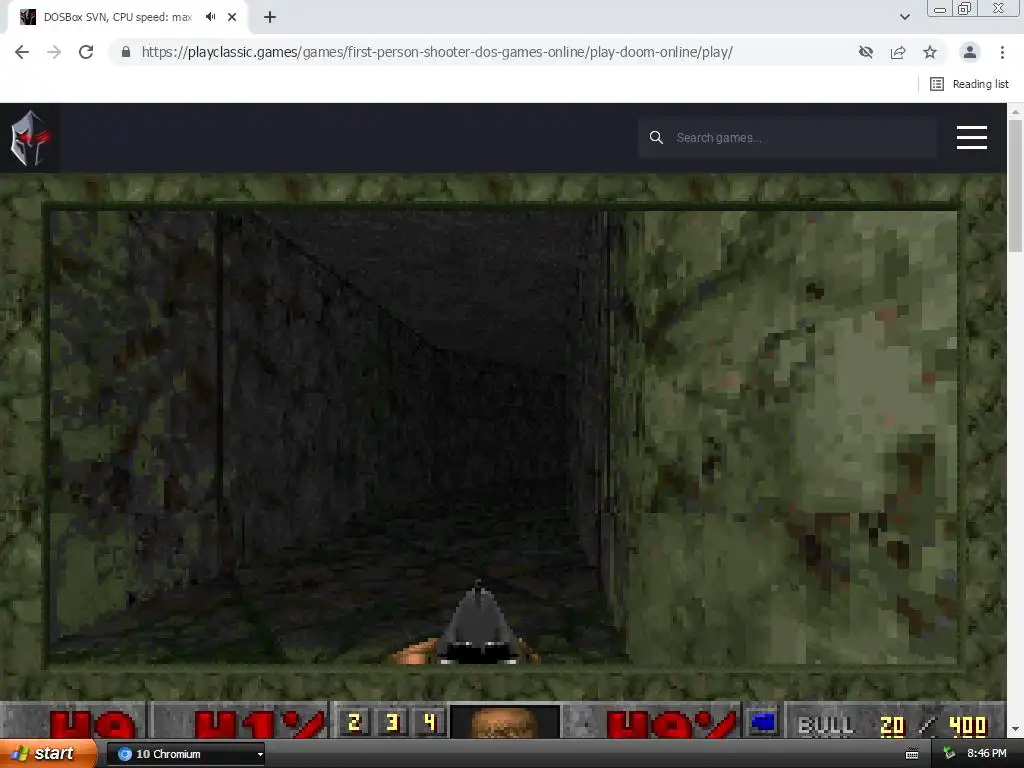Click the knight helmet site logo
The image size is (1024, 768).
click(29, 138)
